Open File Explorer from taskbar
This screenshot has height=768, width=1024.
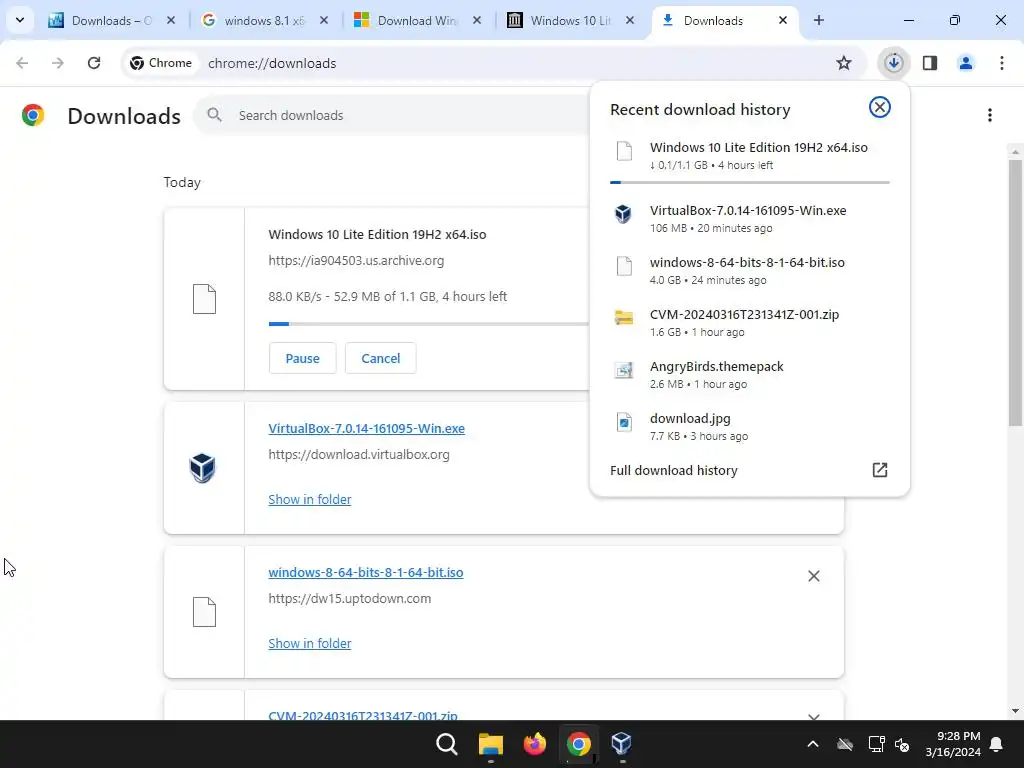[490, 744]
